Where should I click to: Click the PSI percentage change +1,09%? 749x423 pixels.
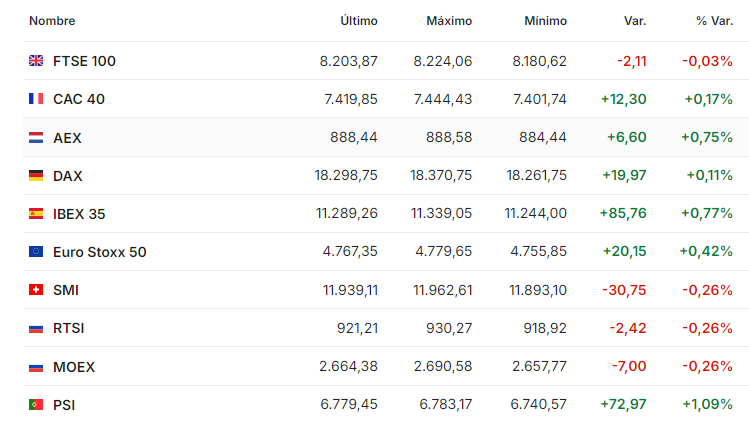[707, 405]
